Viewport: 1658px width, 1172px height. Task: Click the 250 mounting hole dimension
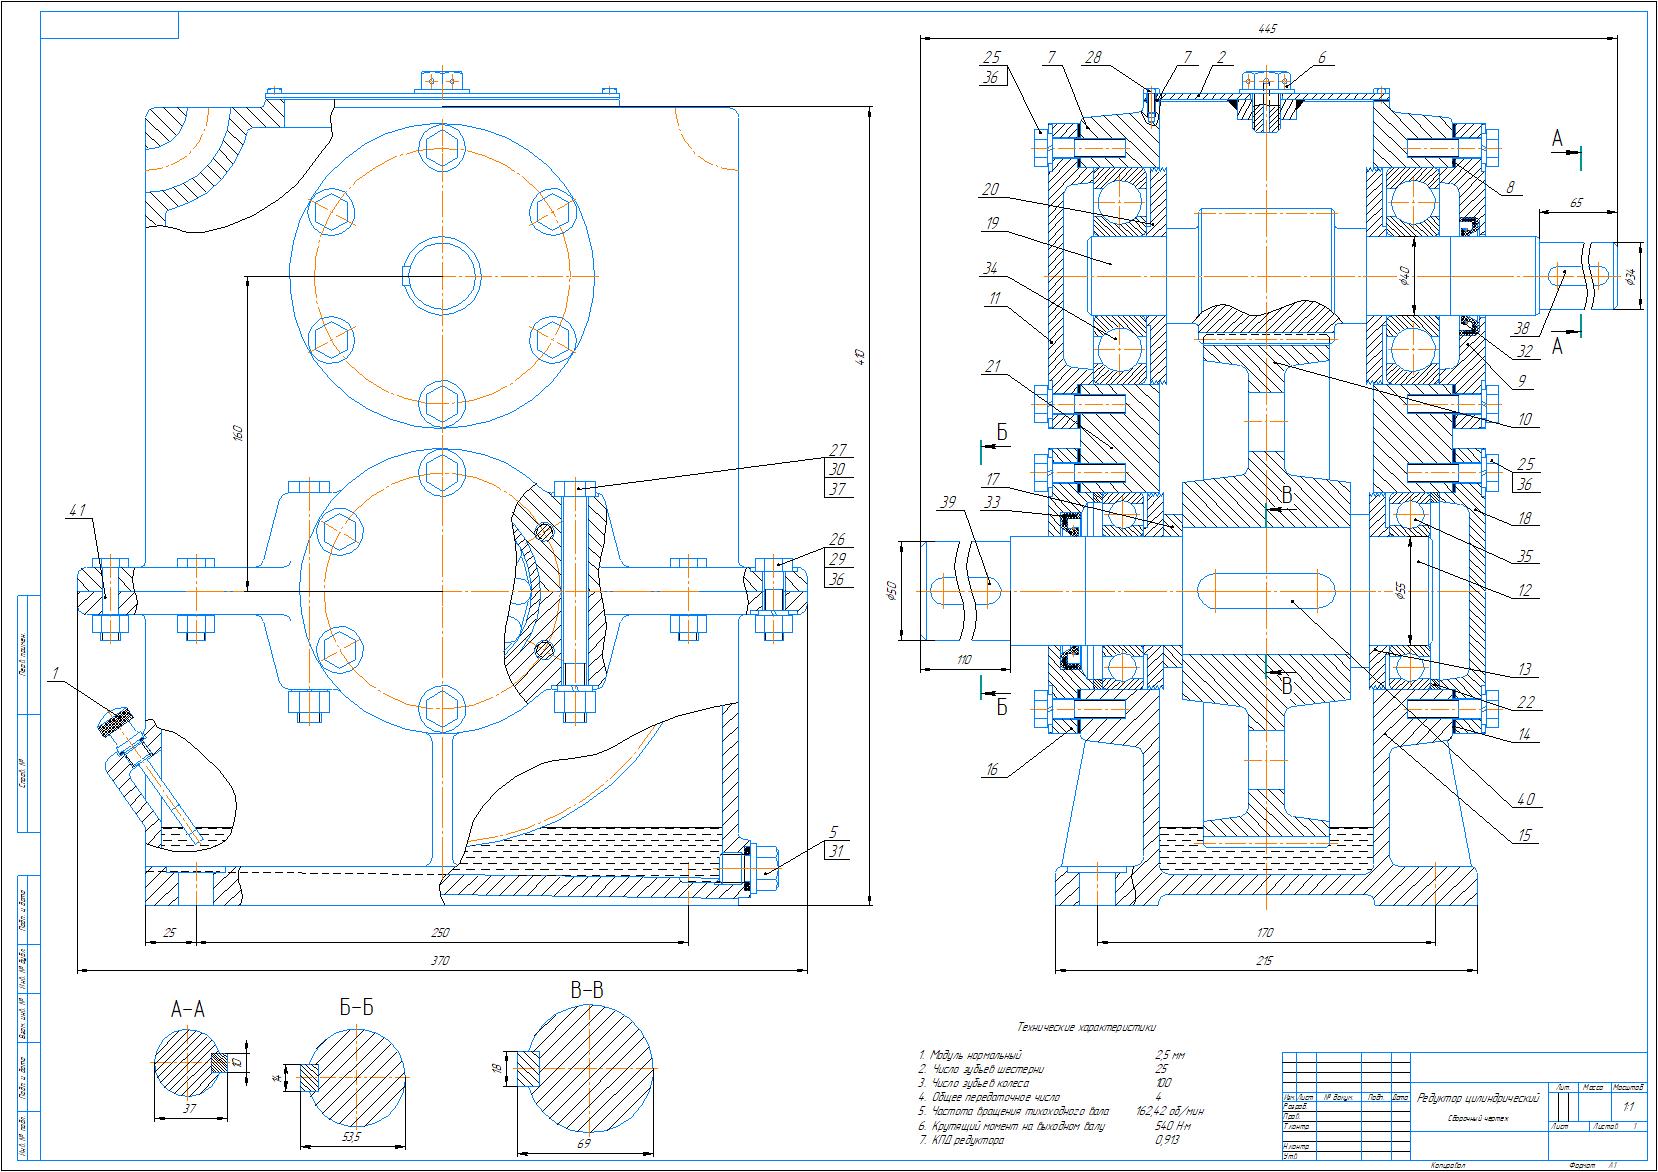click(x=440, y=932)
